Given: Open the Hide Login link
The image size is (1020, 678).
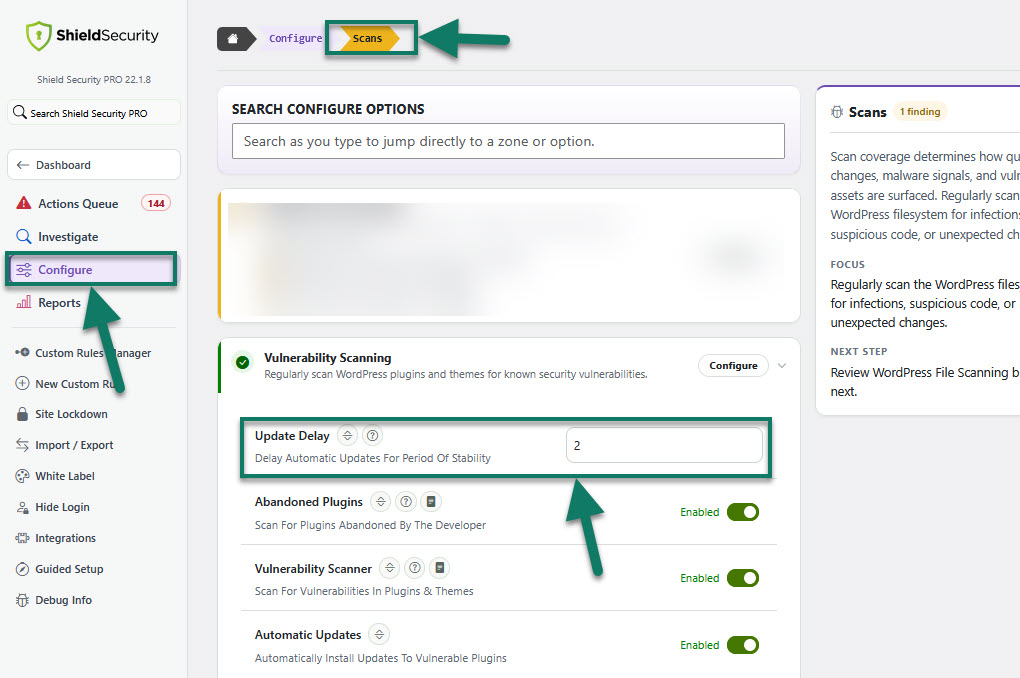Looking at the screenshot, I should pos(62,507).
